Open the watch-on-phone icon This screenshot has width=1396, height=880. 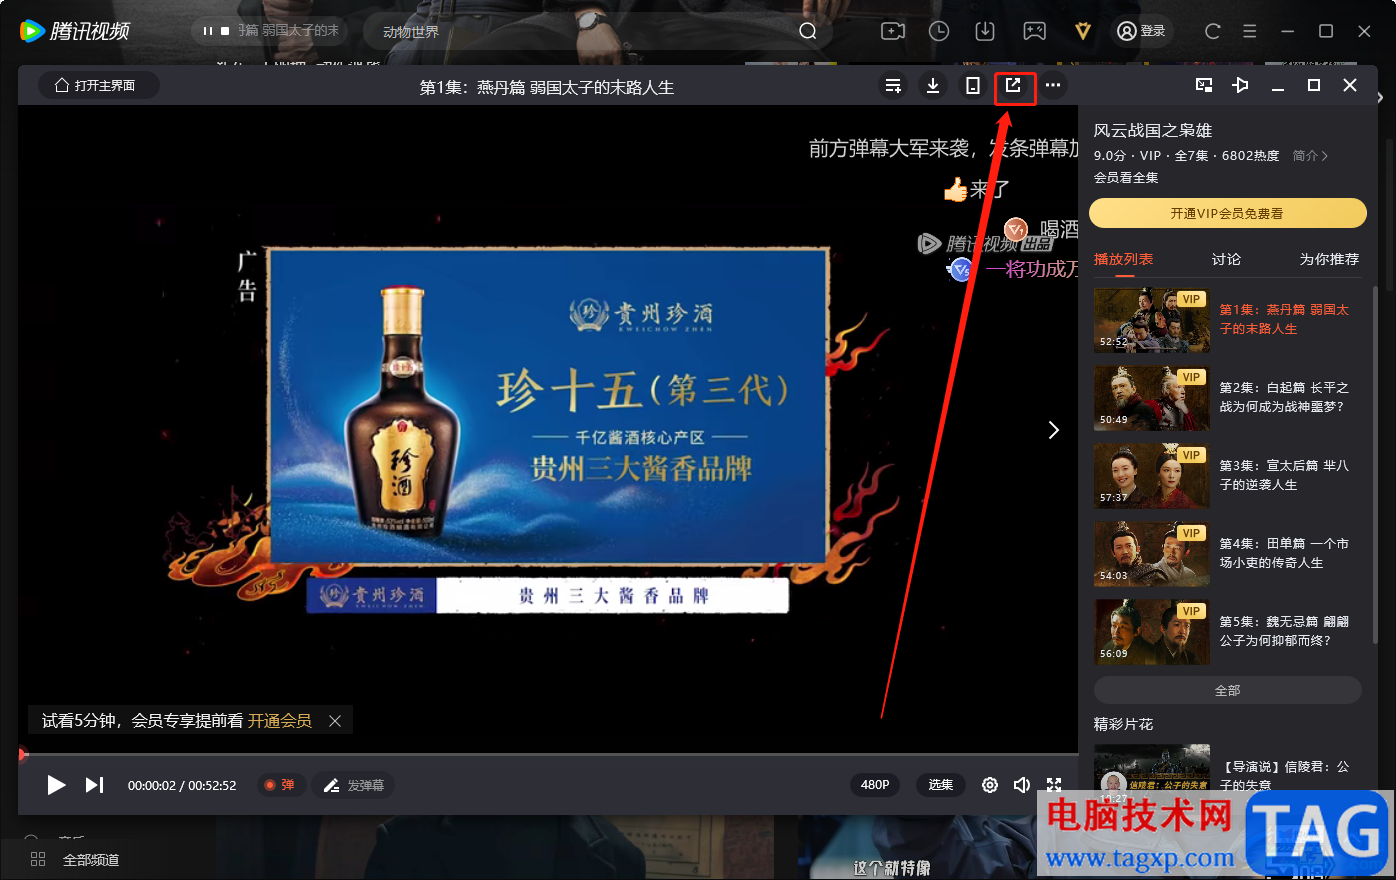coord(972,86)
